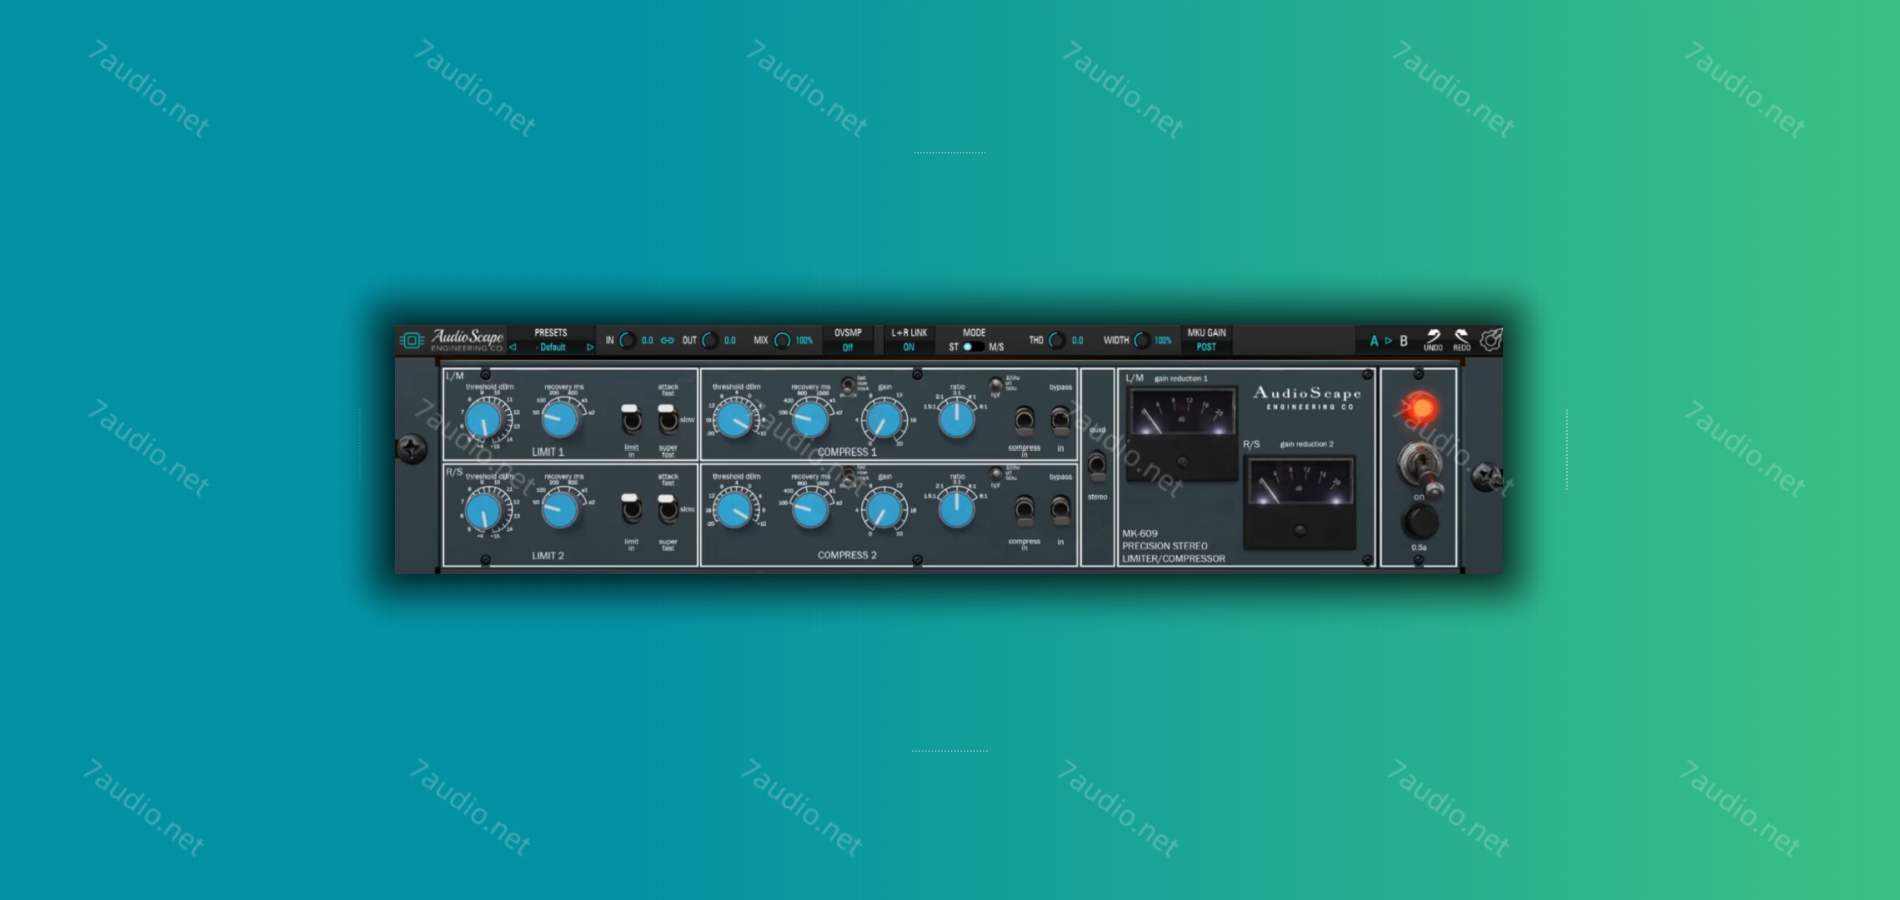Click the gain reduction 2 VU meter
Screen dimensions: 1900x900
click(x=1299, y=501)
